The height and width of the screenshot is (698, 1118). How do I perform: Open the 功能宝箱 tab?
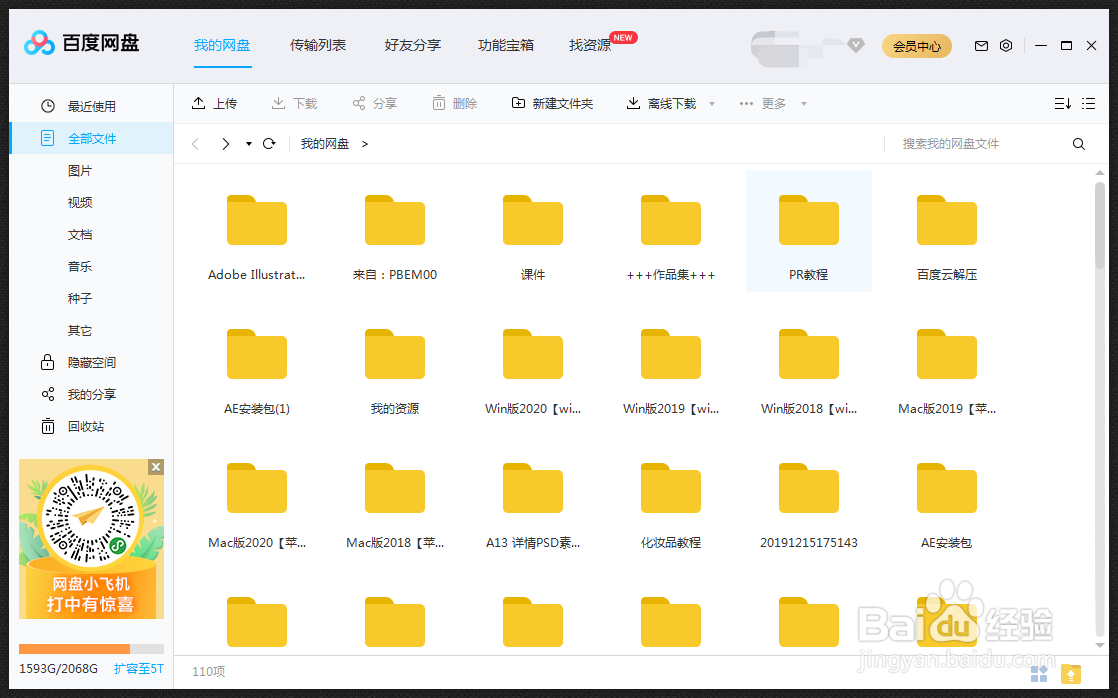[x=506, y=44]
